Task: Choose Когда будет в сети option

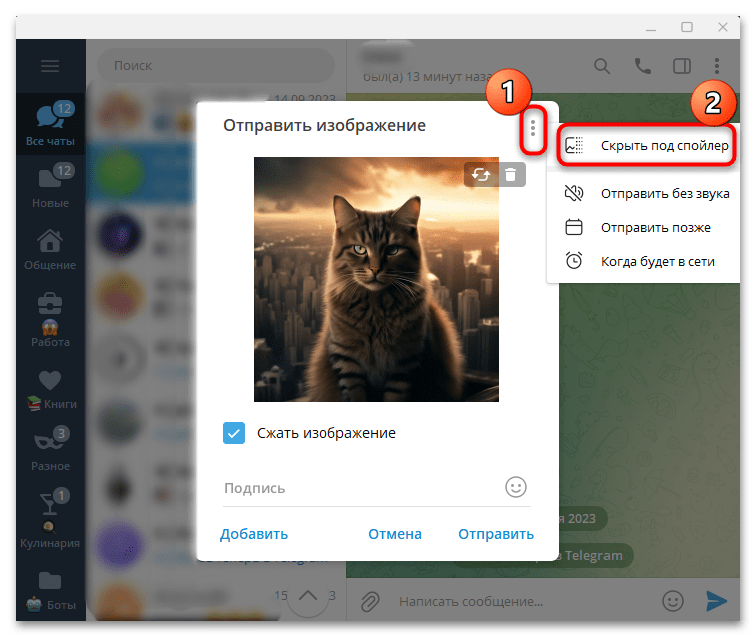Action: point(646,261)
